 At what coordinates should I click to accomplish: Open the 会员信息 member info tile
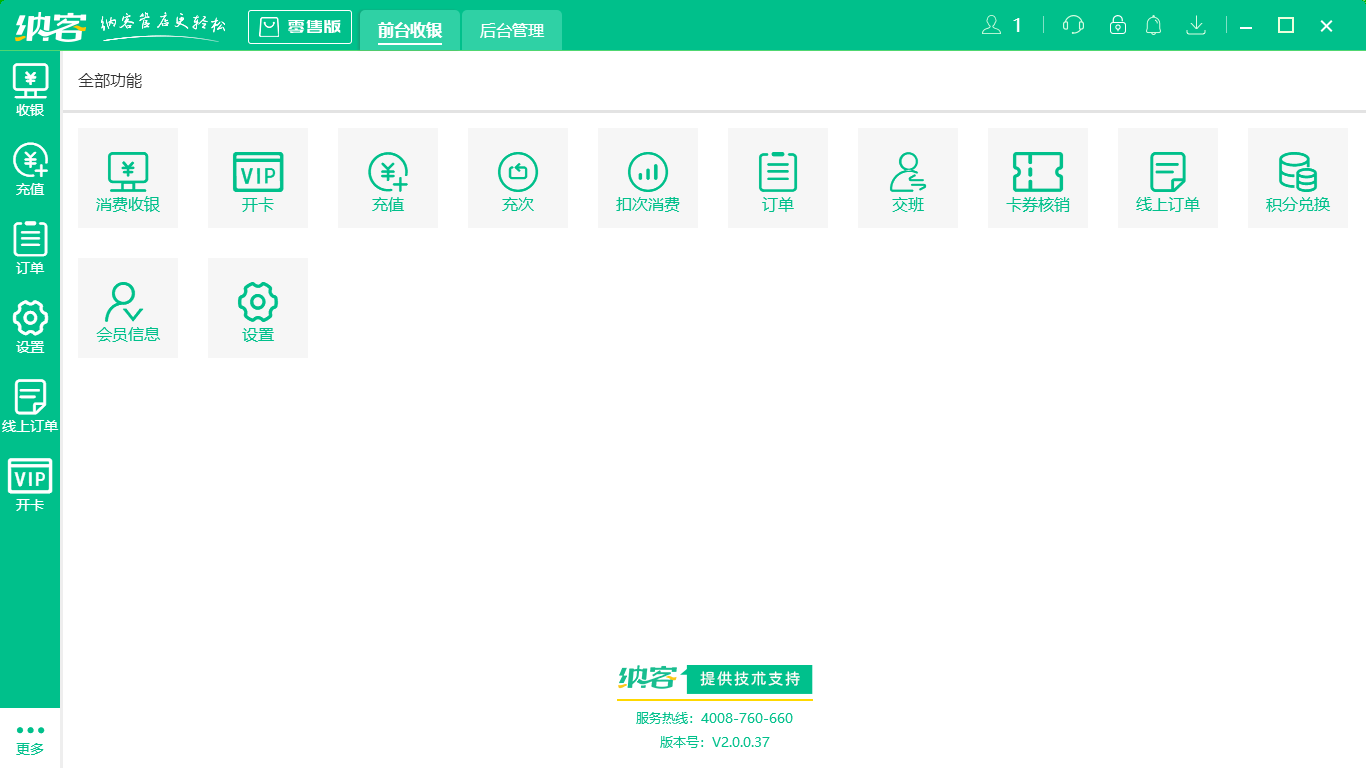tap(128, 308)
